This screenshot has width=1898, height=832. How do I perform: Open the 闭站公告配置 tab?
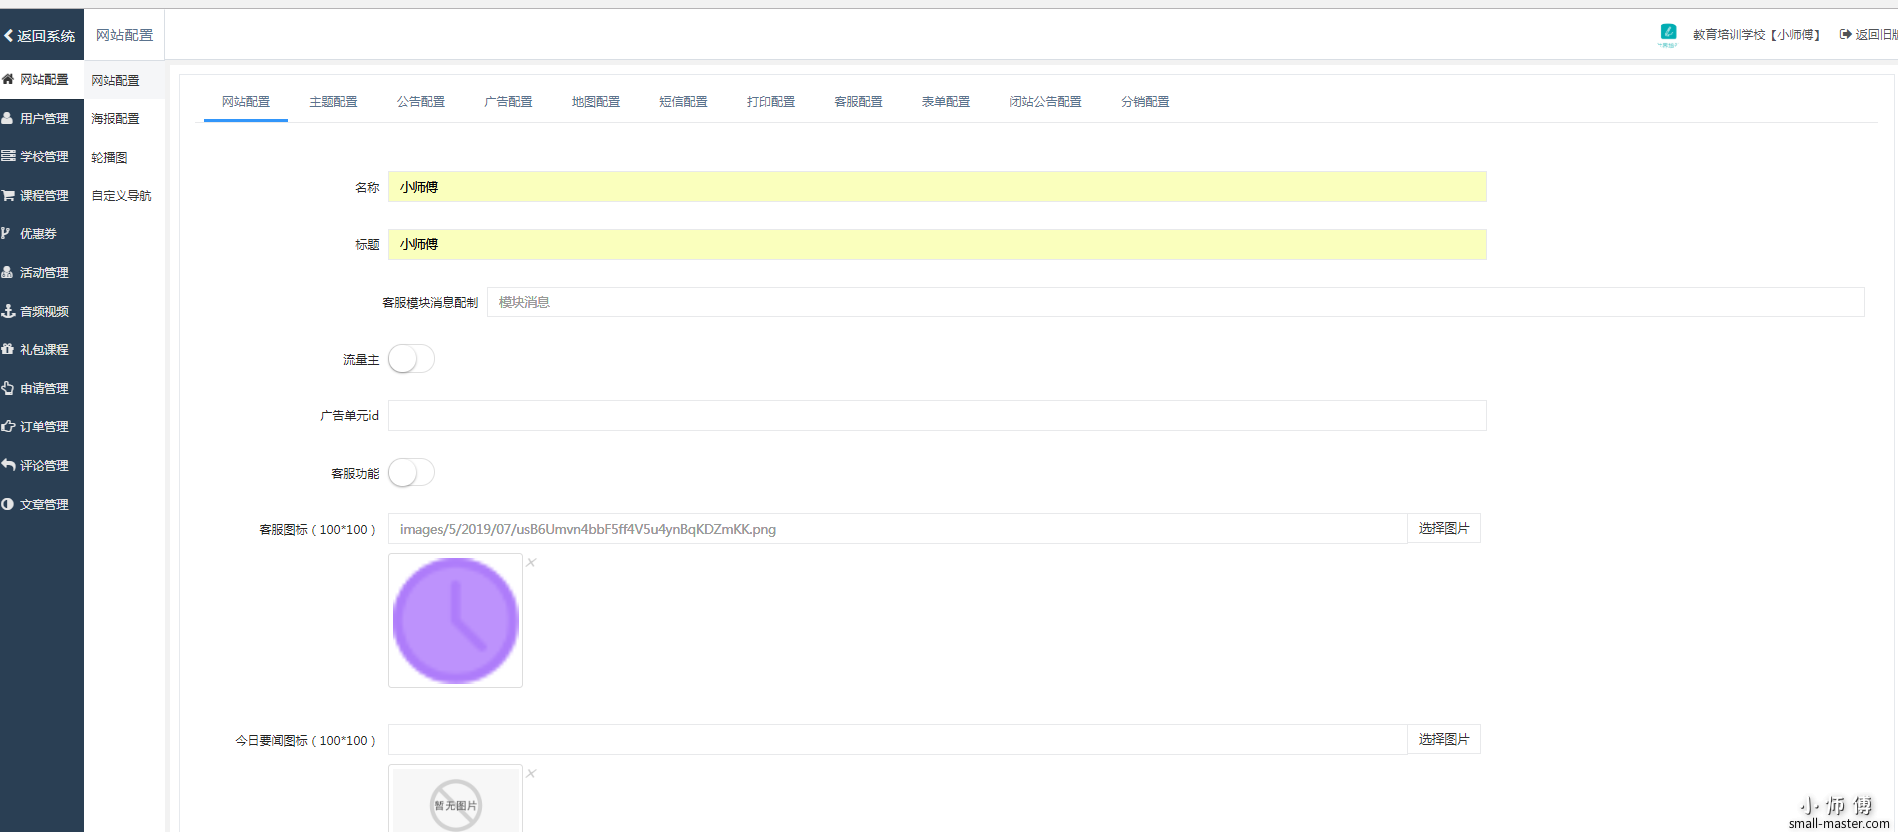pos(1045,102)
